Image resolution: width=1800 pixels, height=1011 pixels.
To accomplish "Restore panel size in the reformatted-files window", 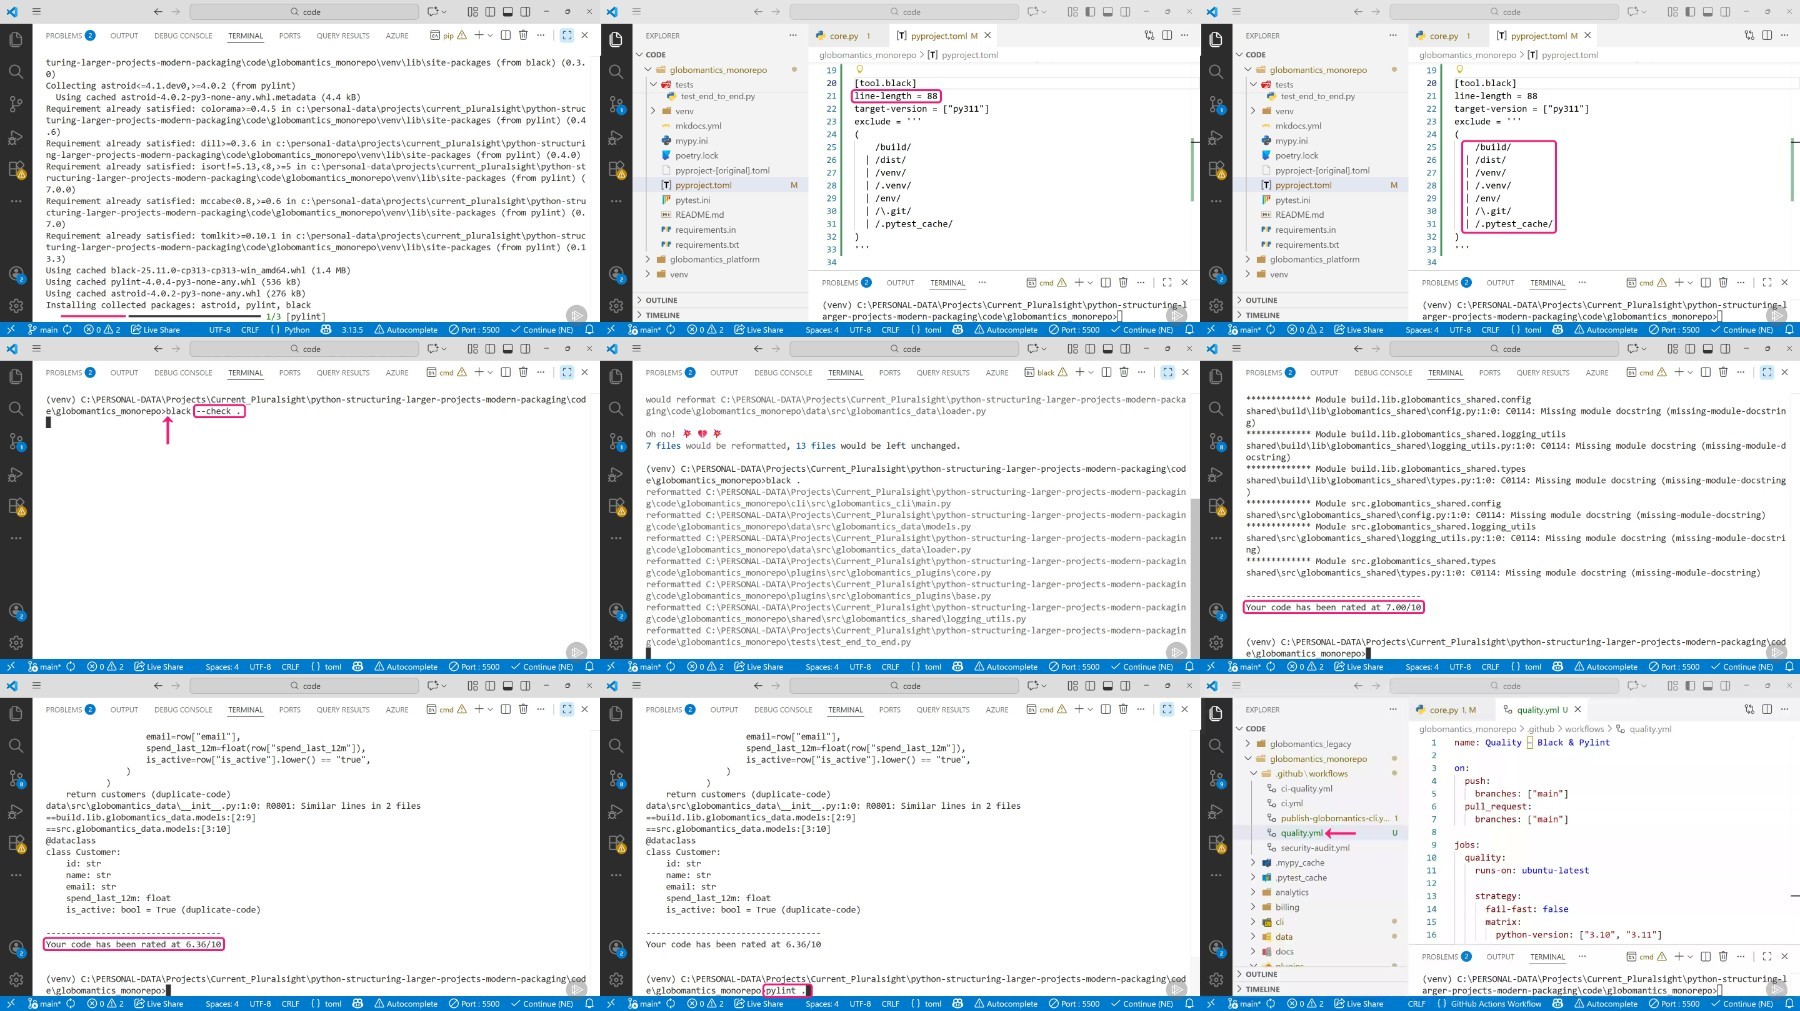I will [x=1167, y=372].
